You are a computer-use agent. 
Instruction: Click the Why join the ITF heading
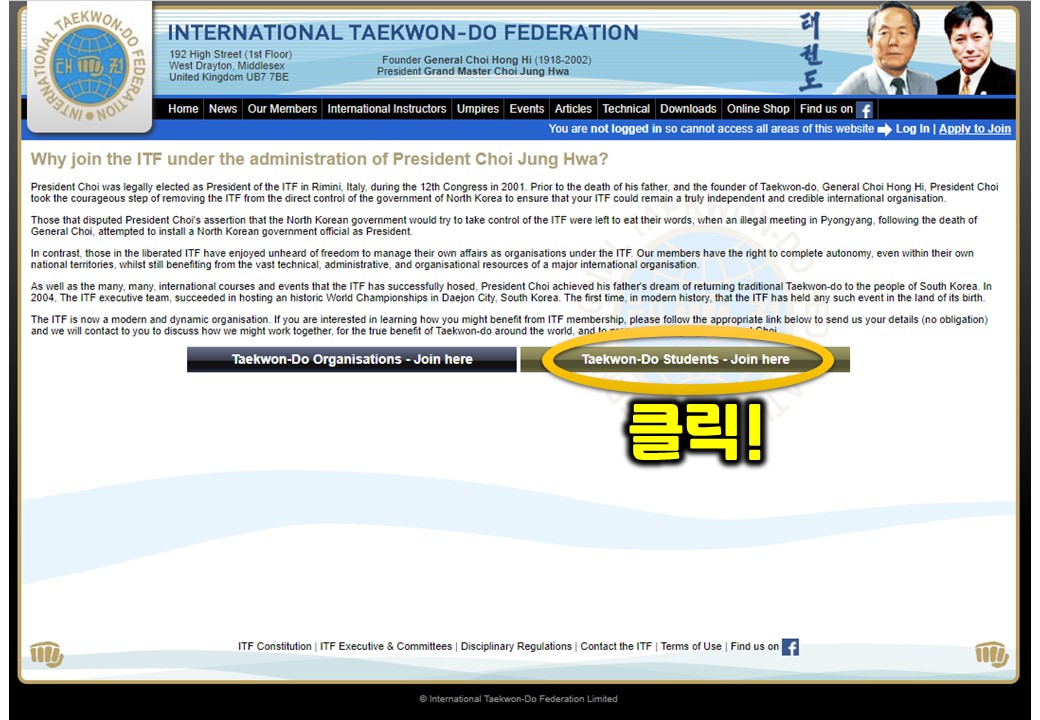click(x=319, y=159)
